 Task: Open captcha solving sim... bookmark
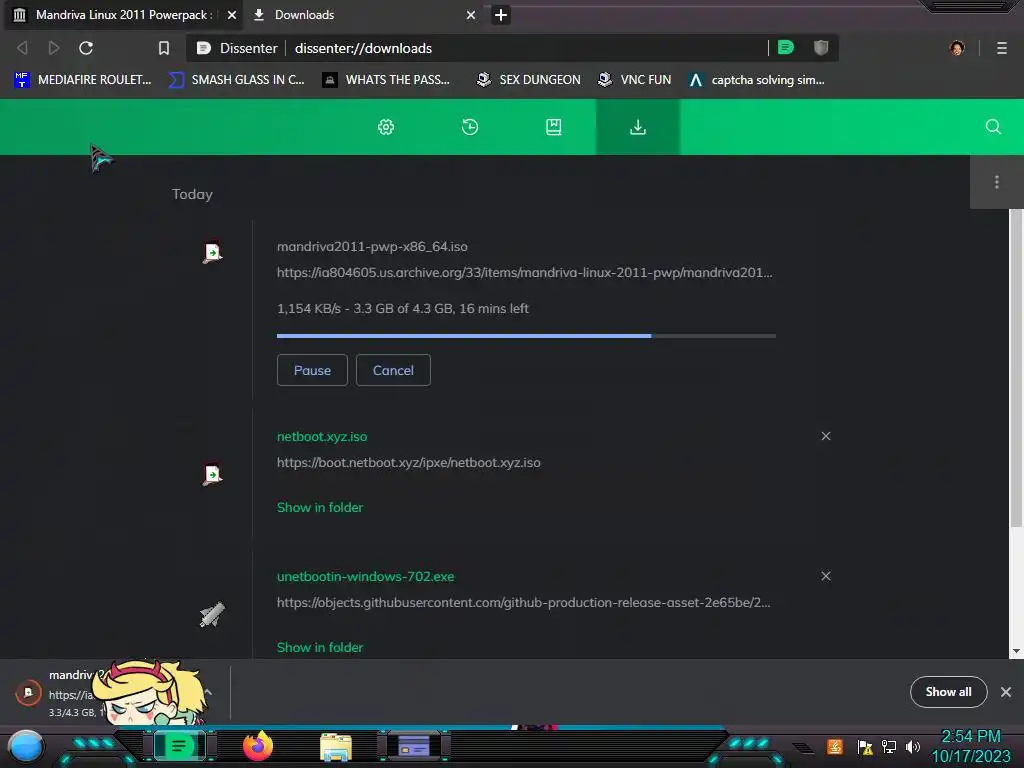tap(756, 80)
